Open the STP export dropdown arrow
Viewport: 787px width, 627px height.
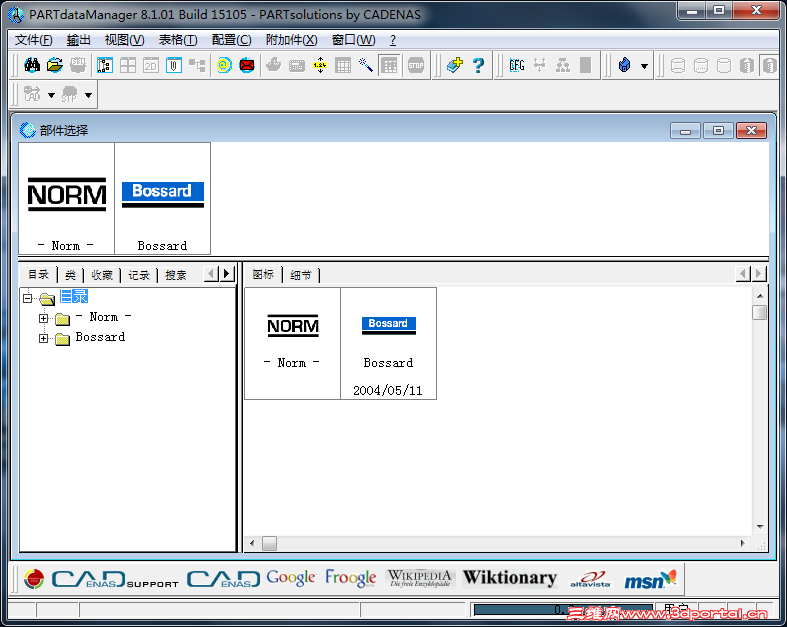pyautogui.click(x=88, y=95)
